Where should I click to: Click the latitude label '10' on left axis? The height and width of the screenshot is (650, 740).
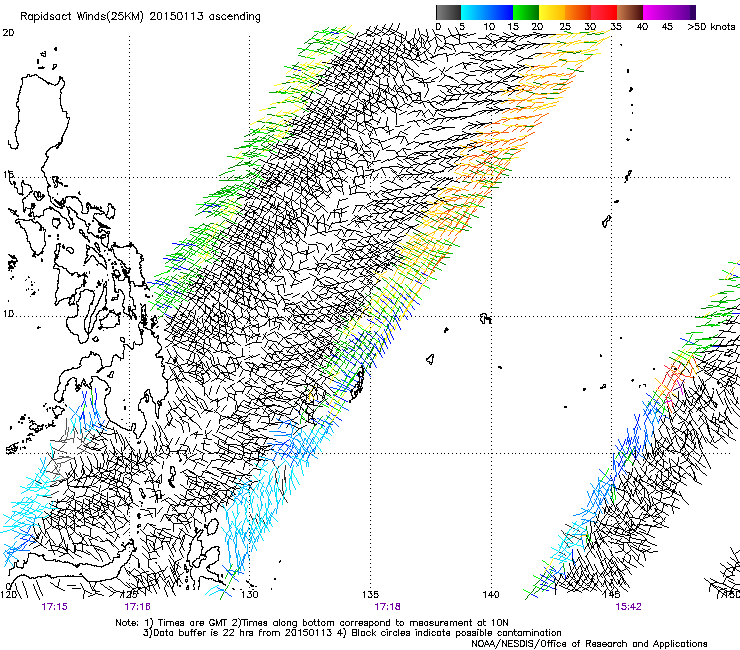coord(8,313)
